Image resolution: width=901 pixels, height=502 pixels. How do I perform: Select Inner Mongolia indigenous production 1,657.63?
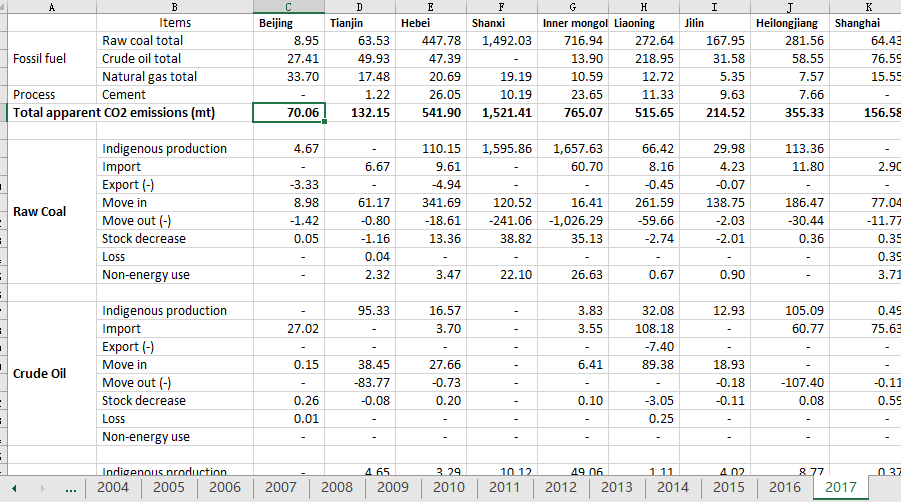click(573, 149)
